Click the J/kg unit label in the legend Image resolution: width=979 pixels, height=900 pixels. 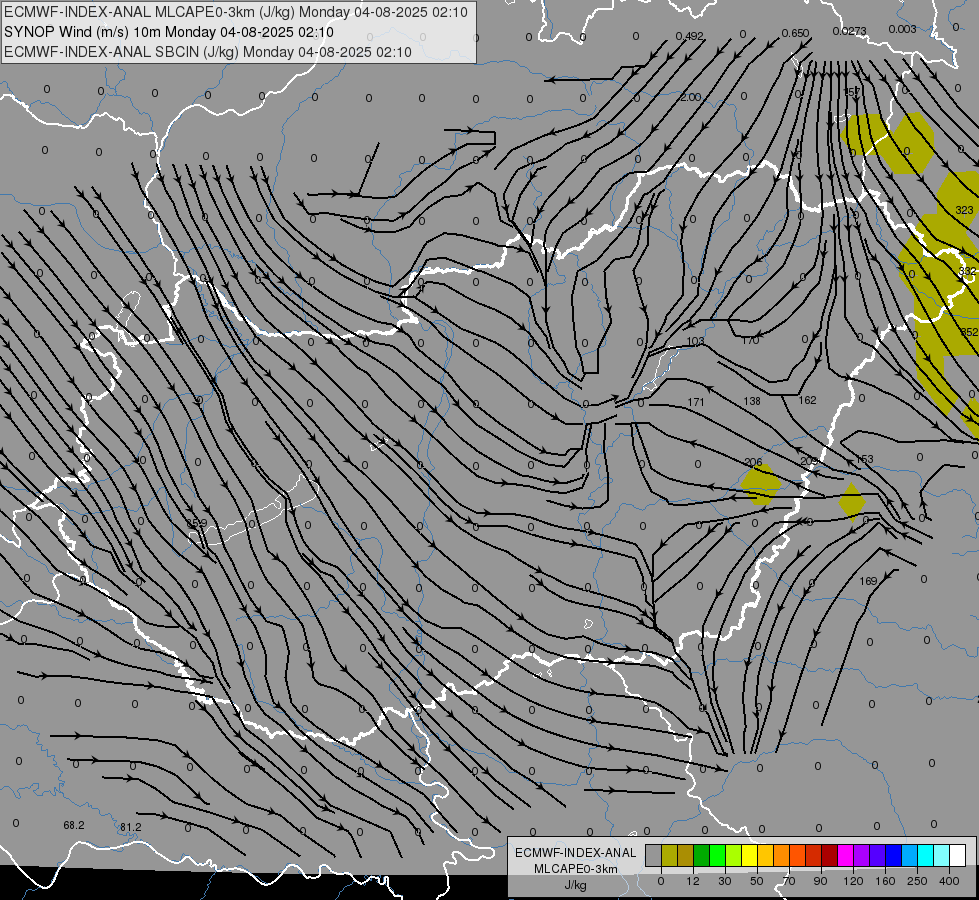click(575, 885)
